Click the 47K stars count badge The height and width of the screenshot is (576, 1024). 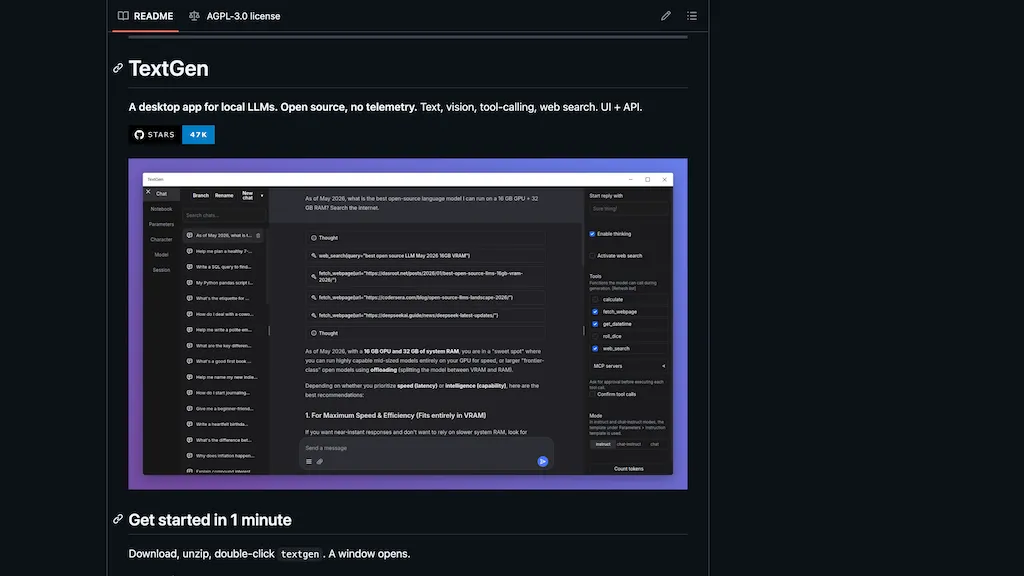pyautogui.click(x=199, y=135)
